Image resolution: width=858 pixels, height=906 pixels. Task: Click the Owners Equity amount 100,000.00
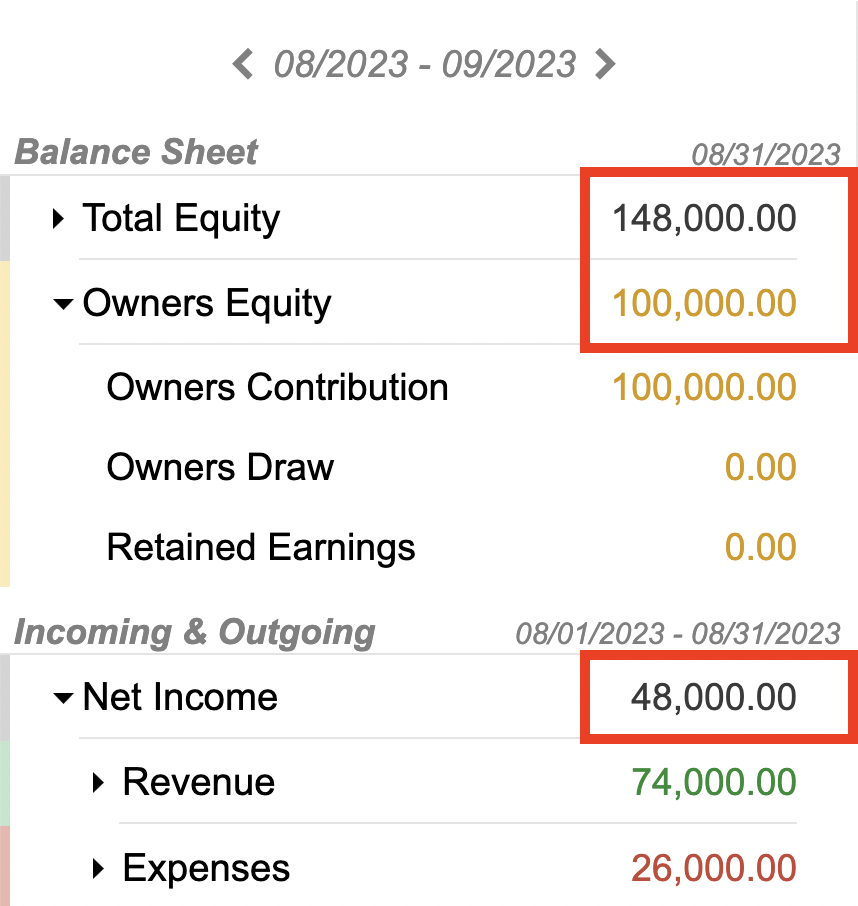703,304
